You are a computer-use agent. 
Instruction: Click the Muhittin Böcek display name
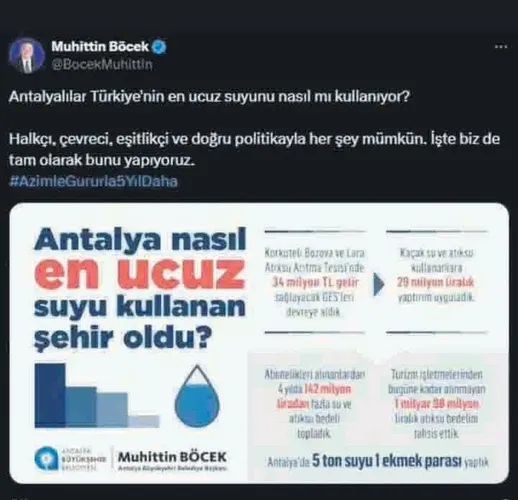(x=100, y=47)
